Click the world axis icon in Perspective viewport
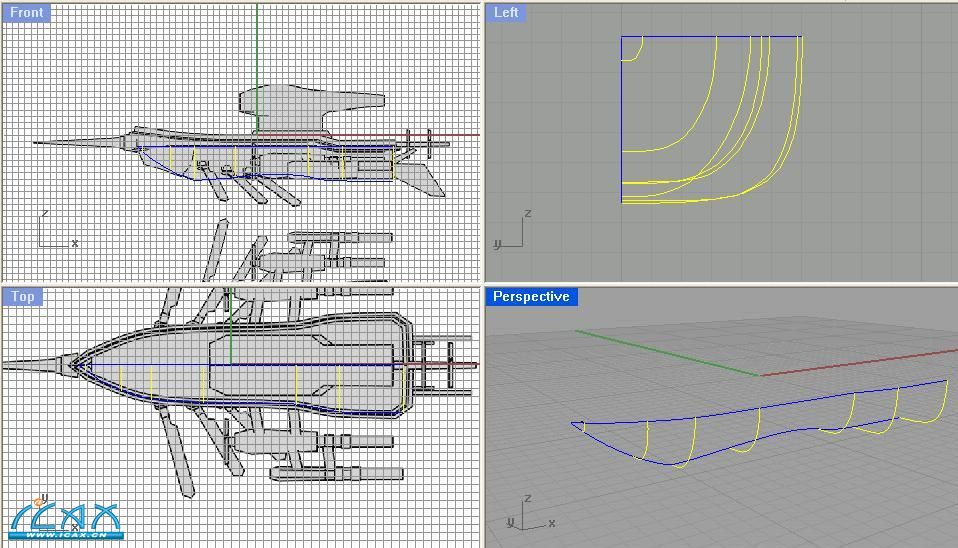Screen dimensions: 958x548 click(x=528, y=514)
